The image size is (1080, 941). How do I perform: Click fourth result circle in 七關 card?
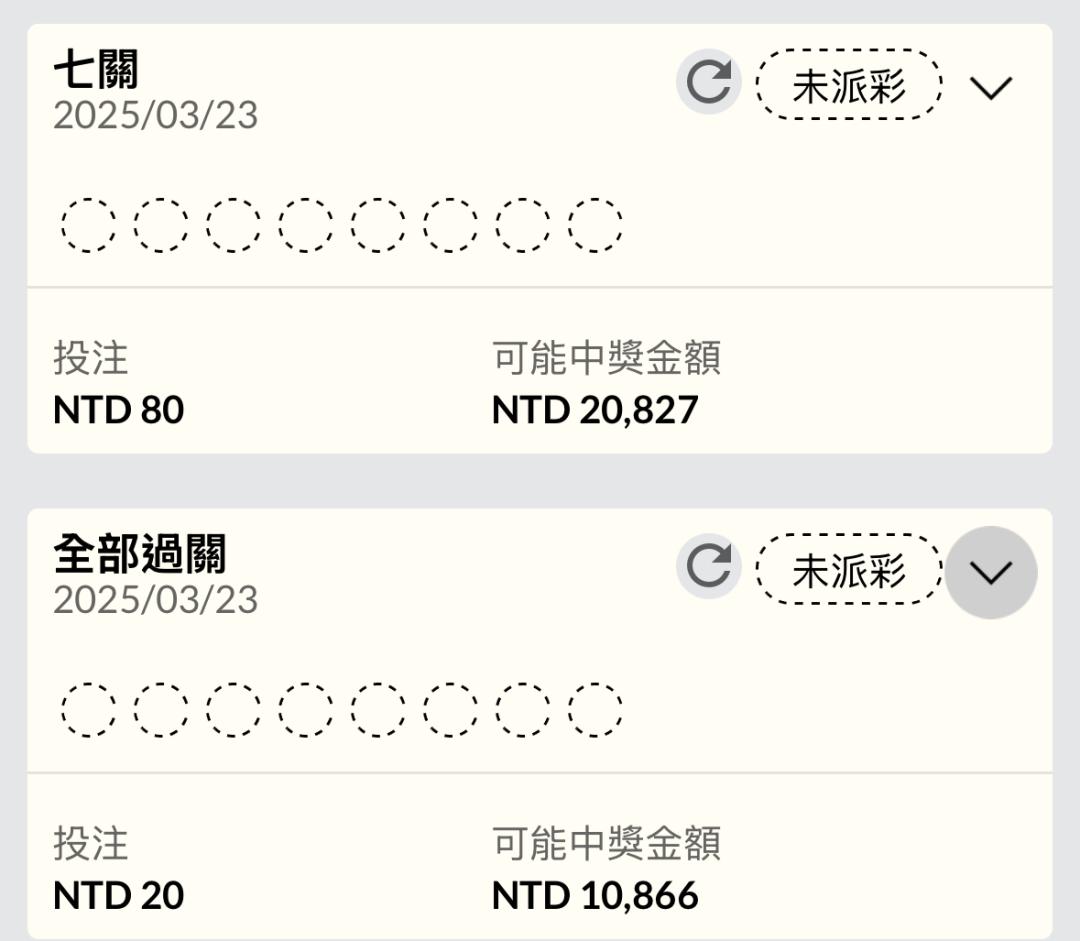pos(306,225)
